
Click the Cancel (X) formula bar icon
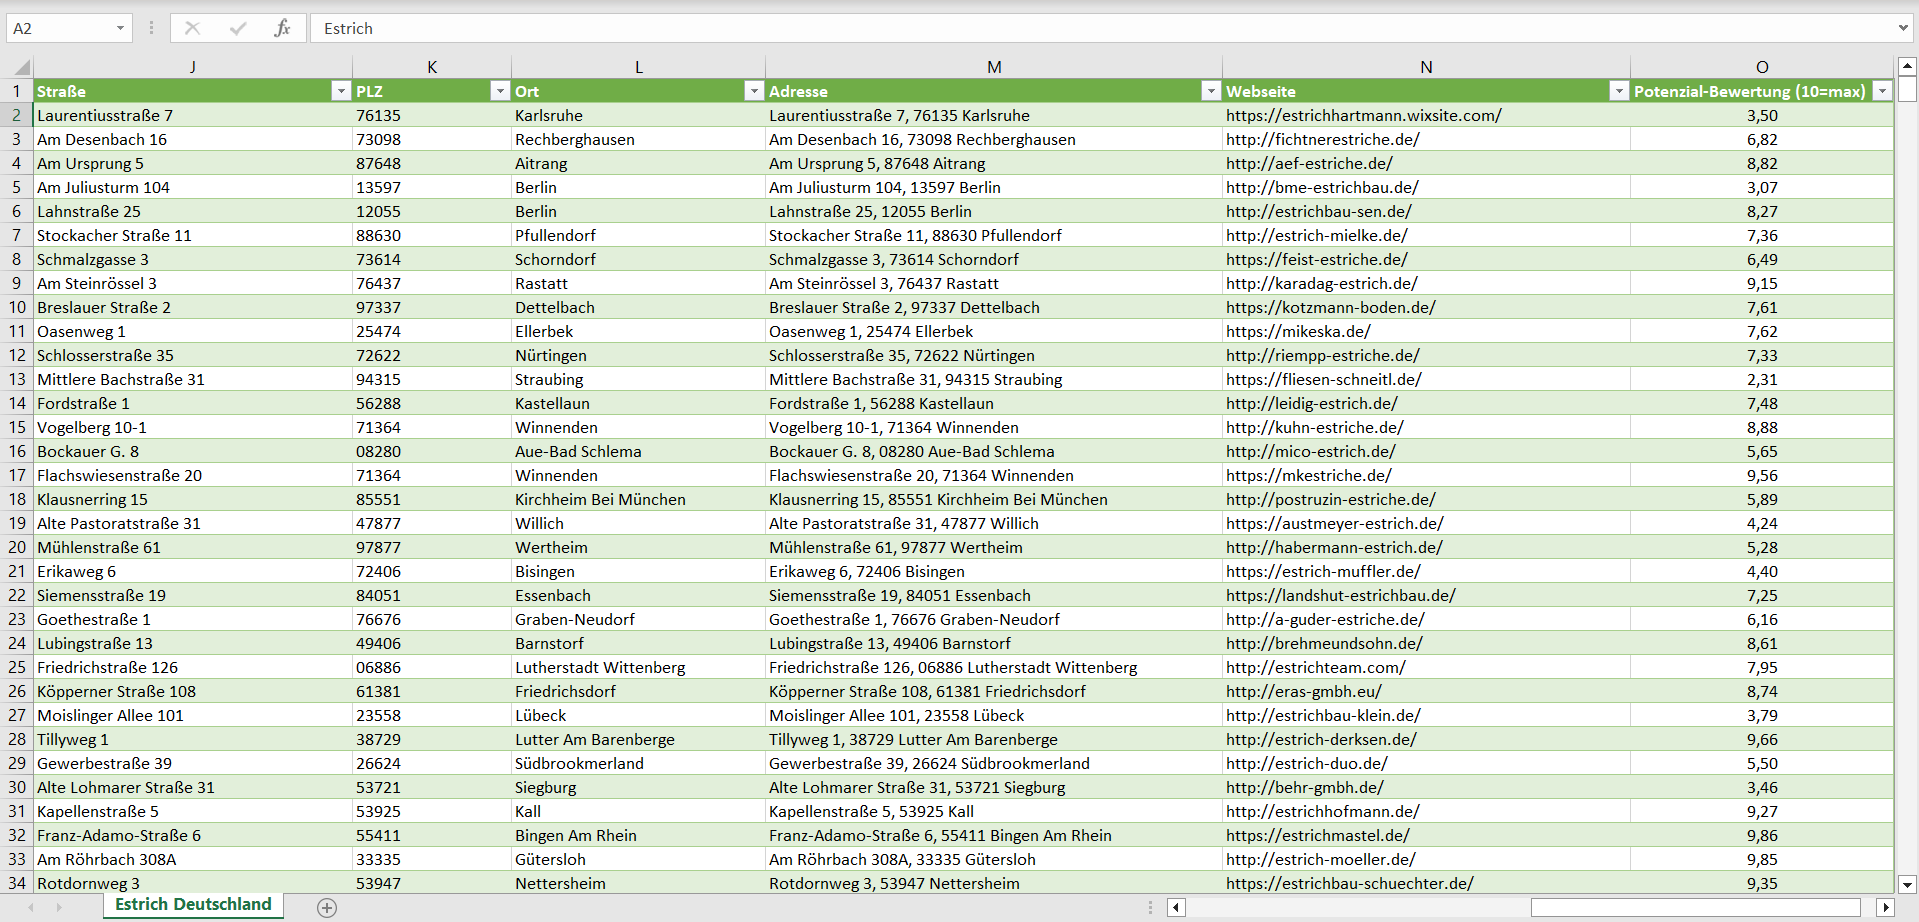(192, 28)
